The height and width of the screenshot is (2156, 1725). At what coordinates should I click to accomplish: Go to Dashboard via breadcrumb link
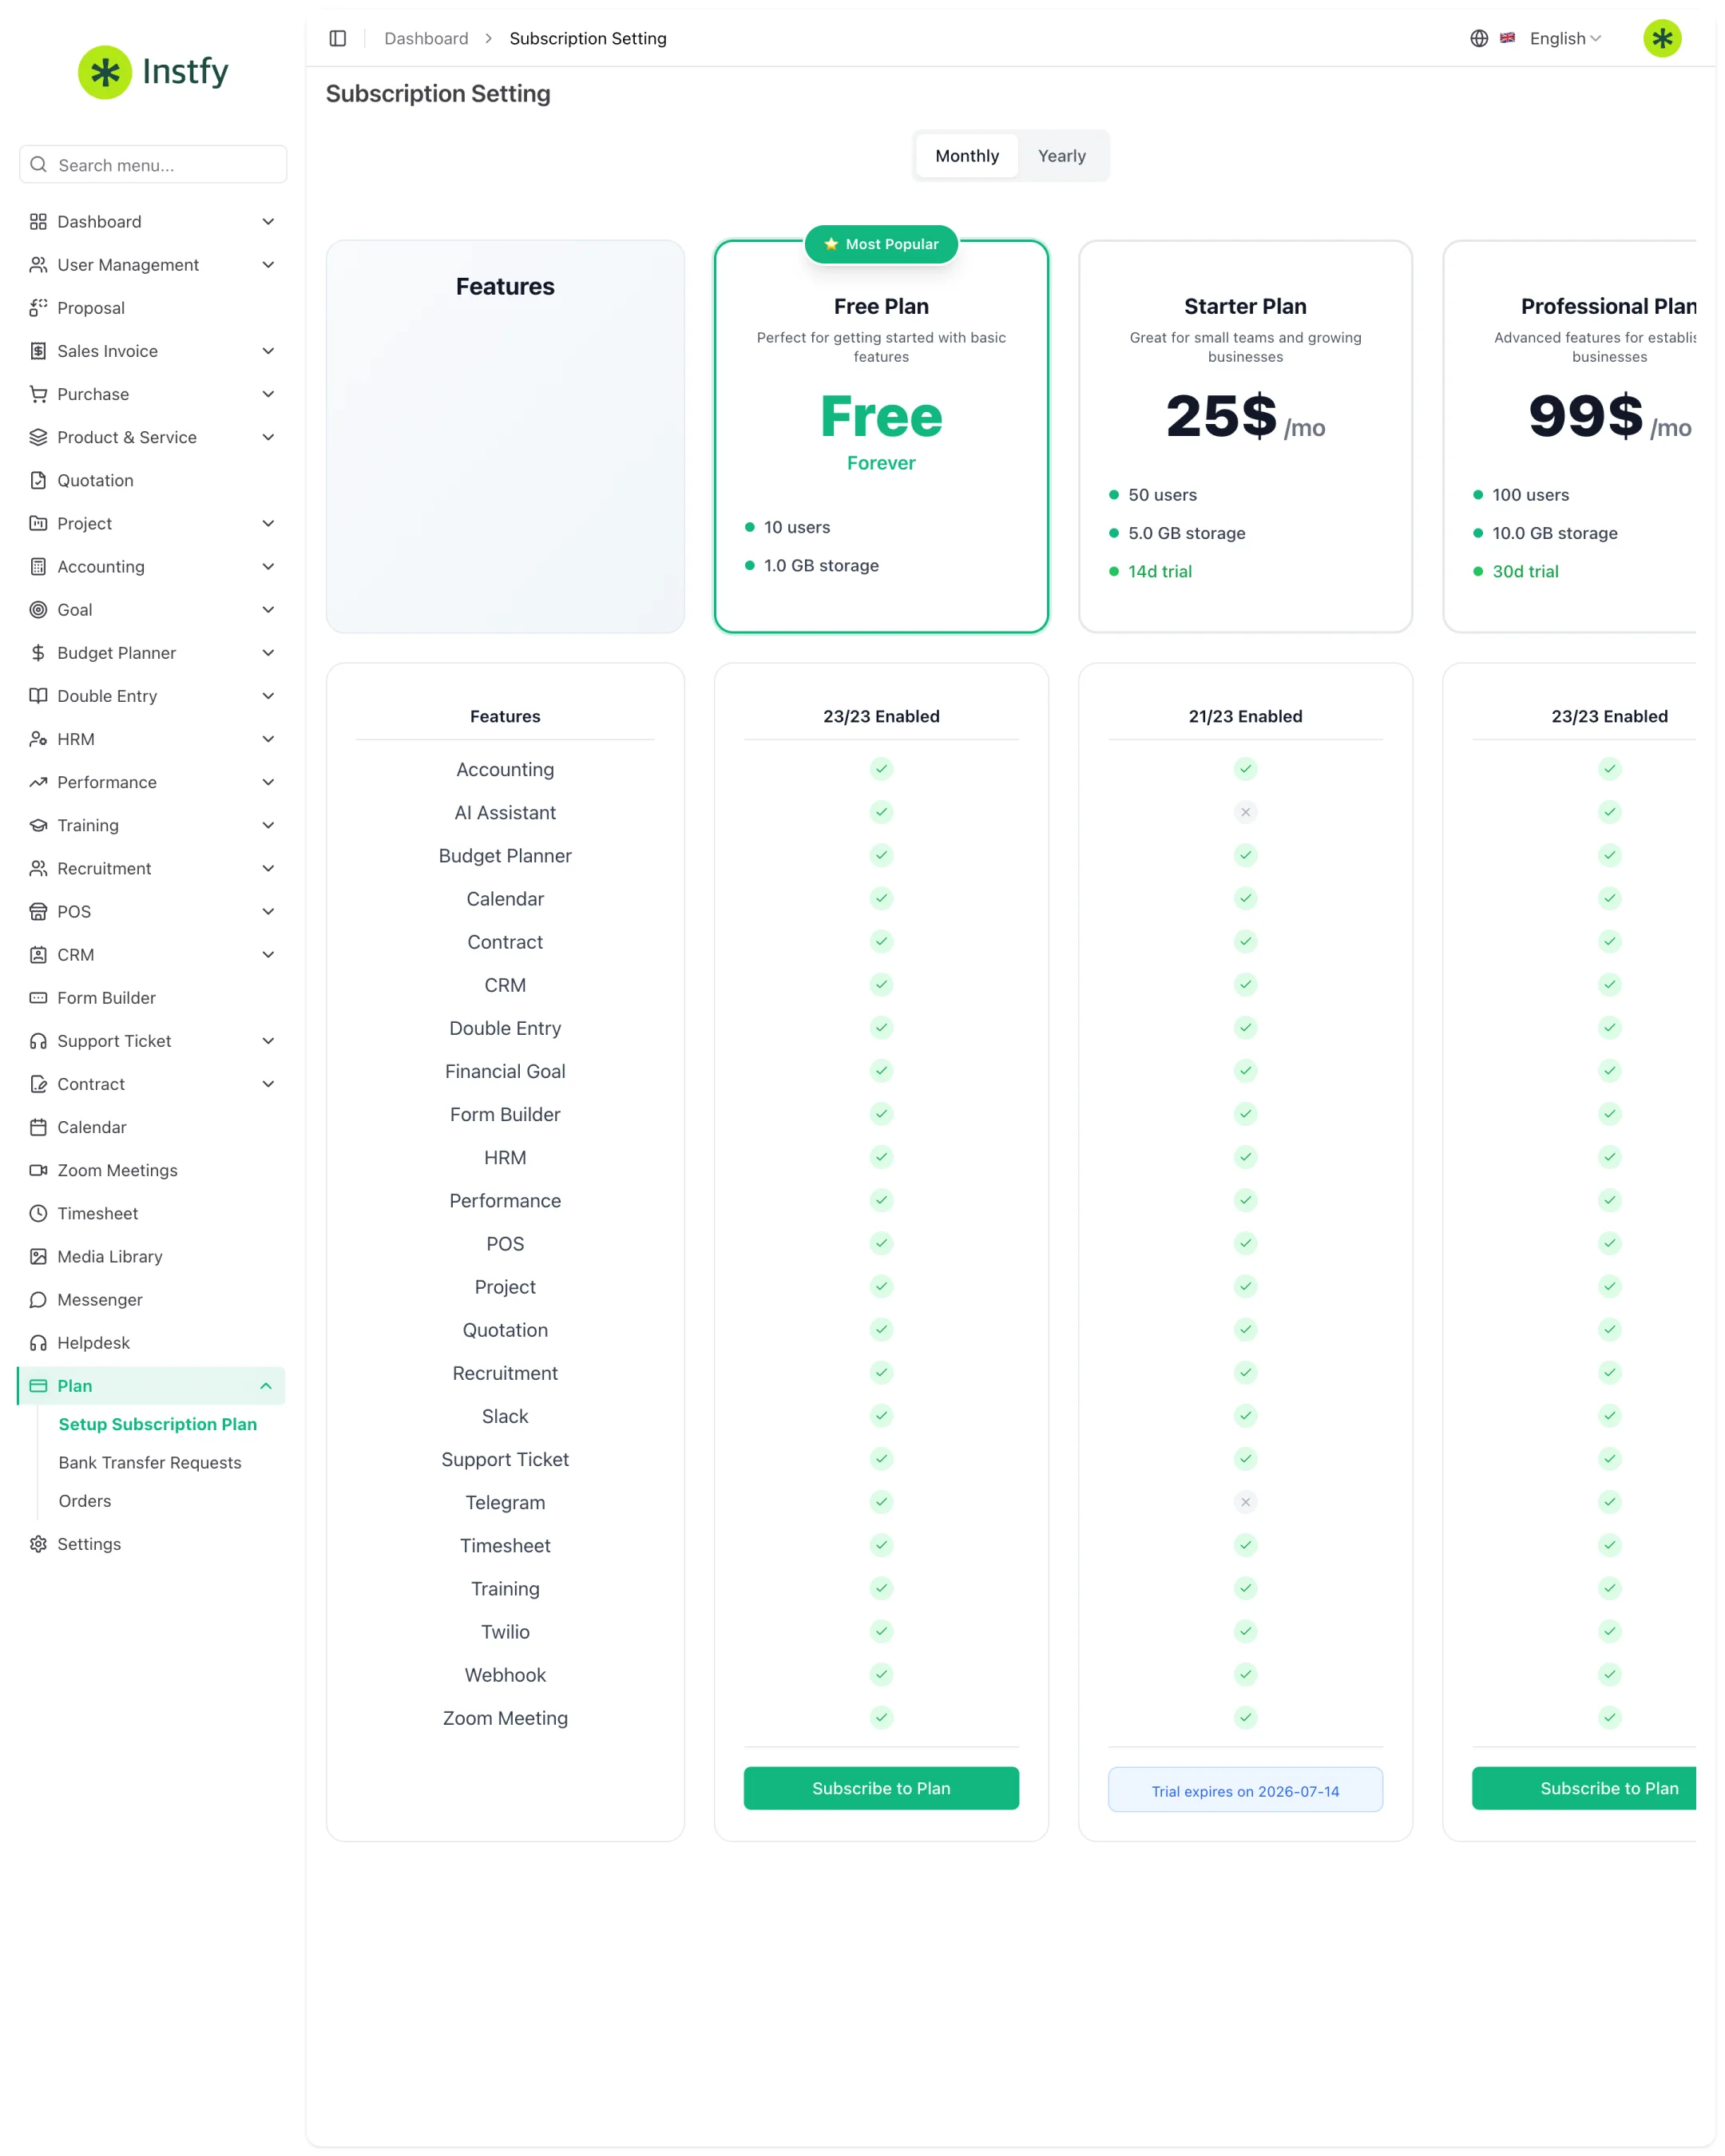[426, 38]
